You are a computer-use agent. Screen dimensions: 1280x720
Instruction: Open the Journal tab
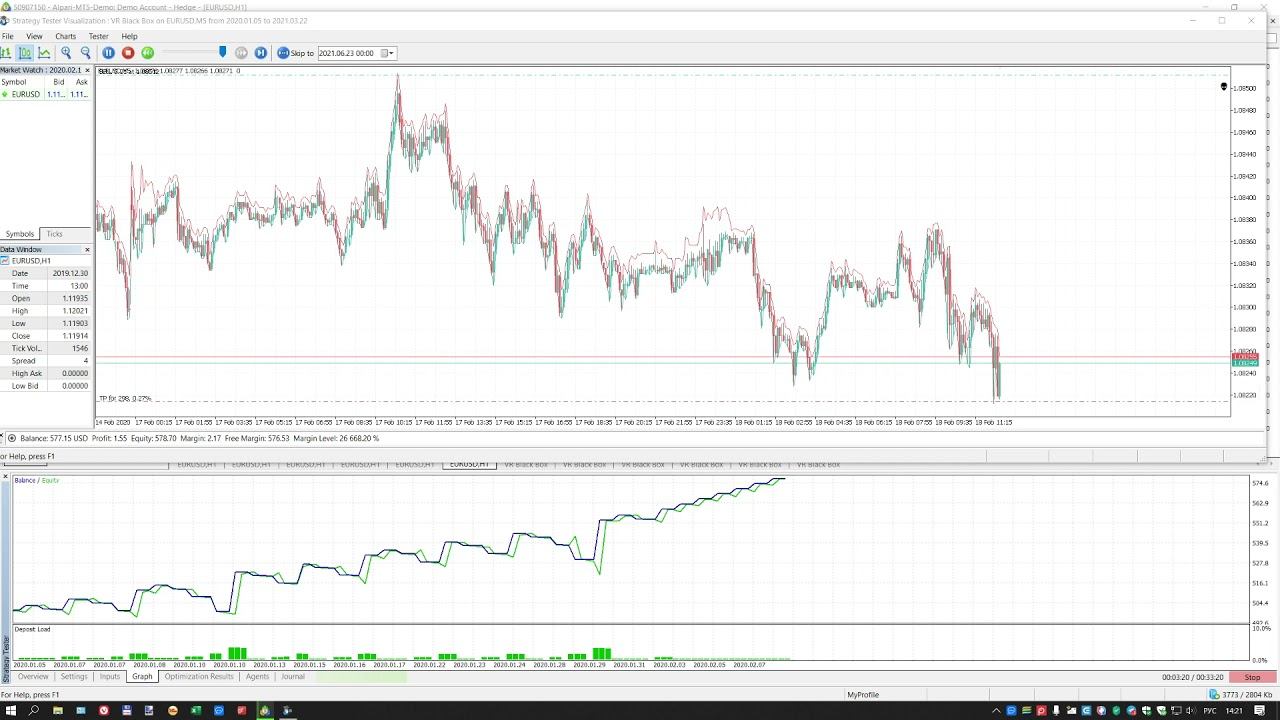pyautogui.click(x=293, y=677)
